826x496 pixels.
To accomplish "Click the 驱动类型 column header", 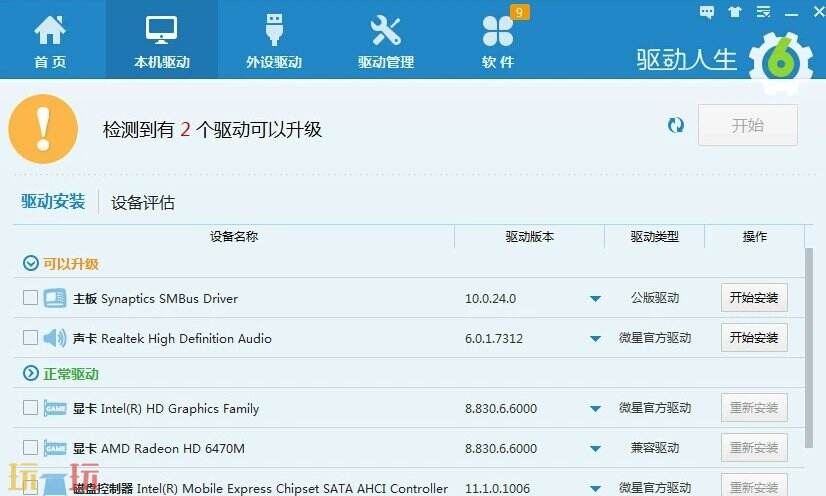I will coord(655,237).
